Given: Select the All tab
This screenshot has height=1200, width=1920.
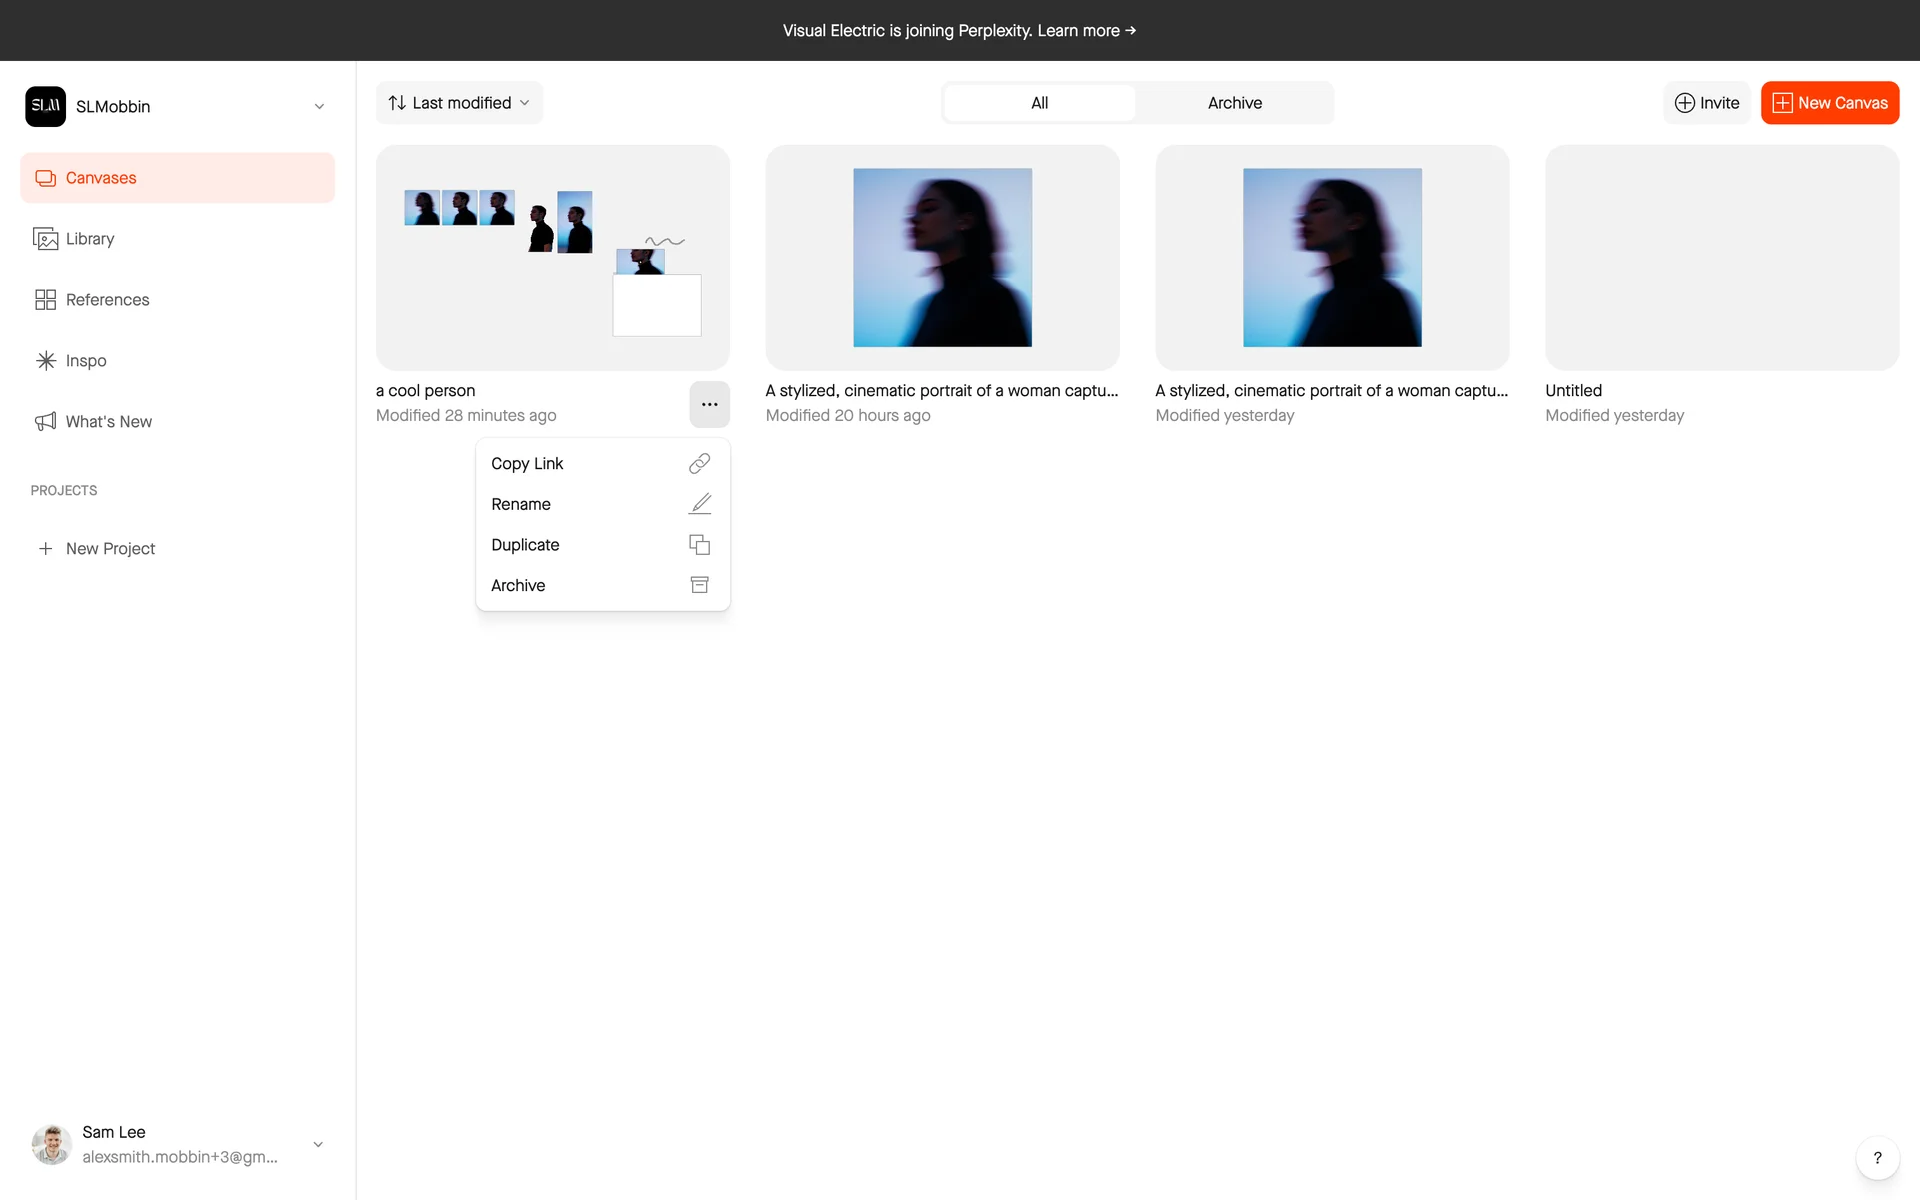Looking at the screenshot, I should [x=1039, y=103].
